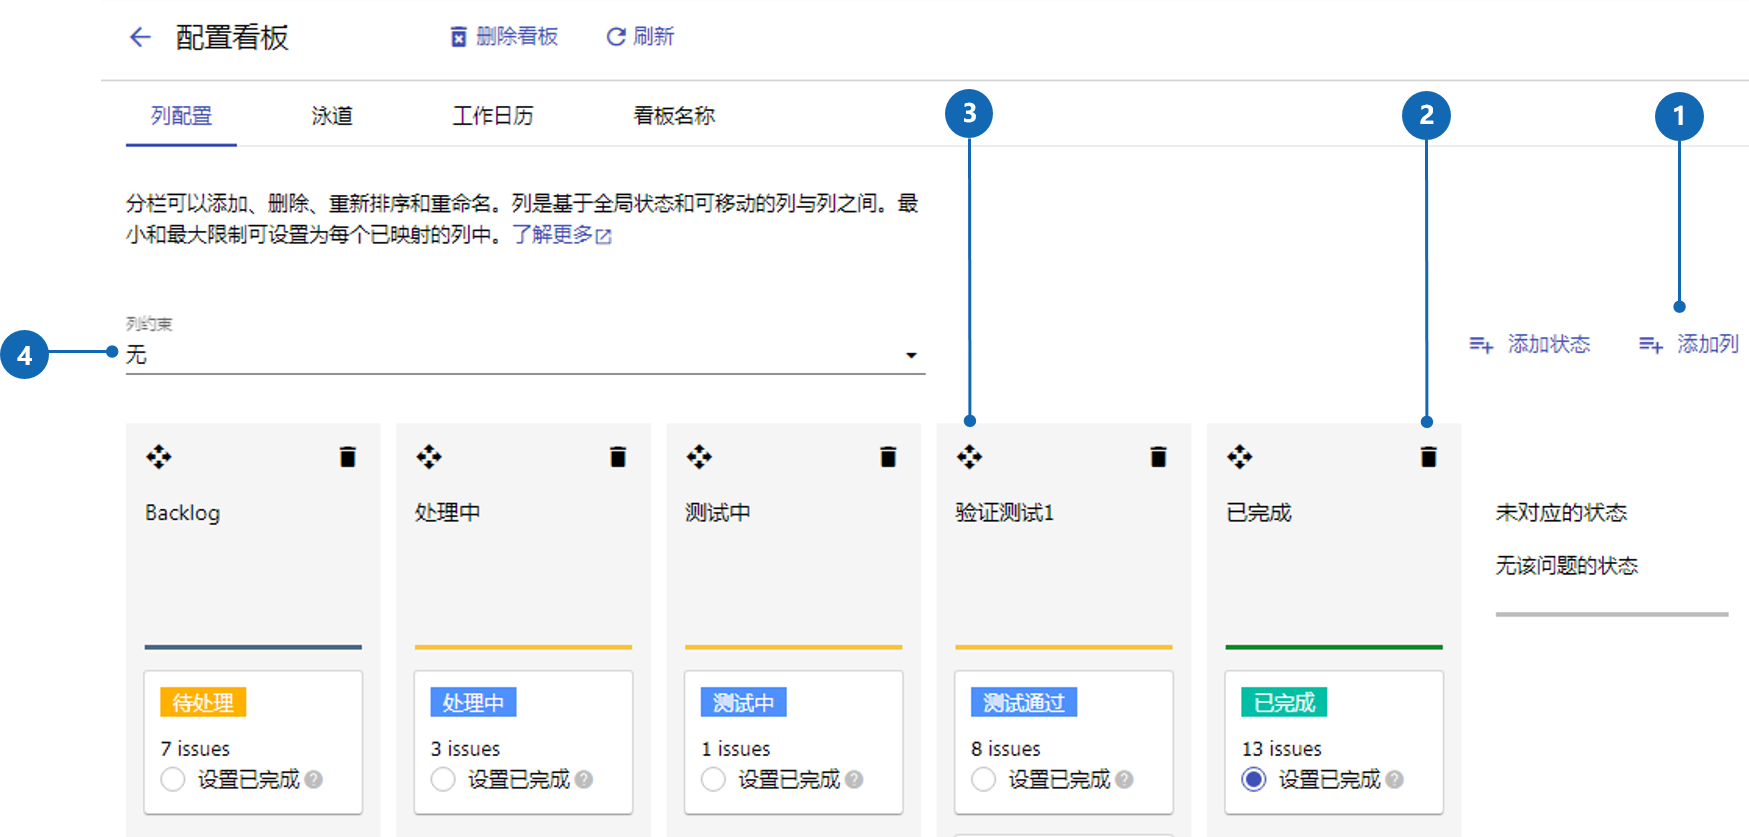
Task: Click the 已完成 green status tag
Action: click(x=1284, y=702)
